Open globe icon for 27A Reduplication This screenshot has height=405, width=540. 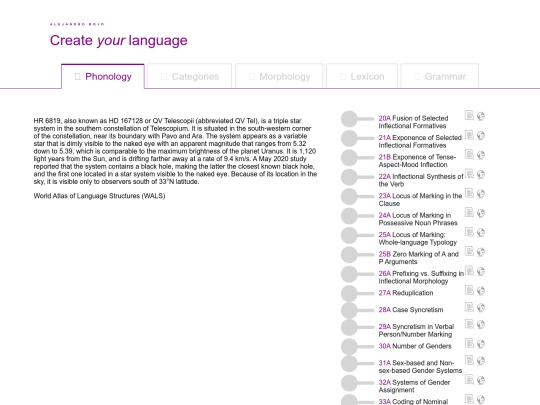pos(481,291)
